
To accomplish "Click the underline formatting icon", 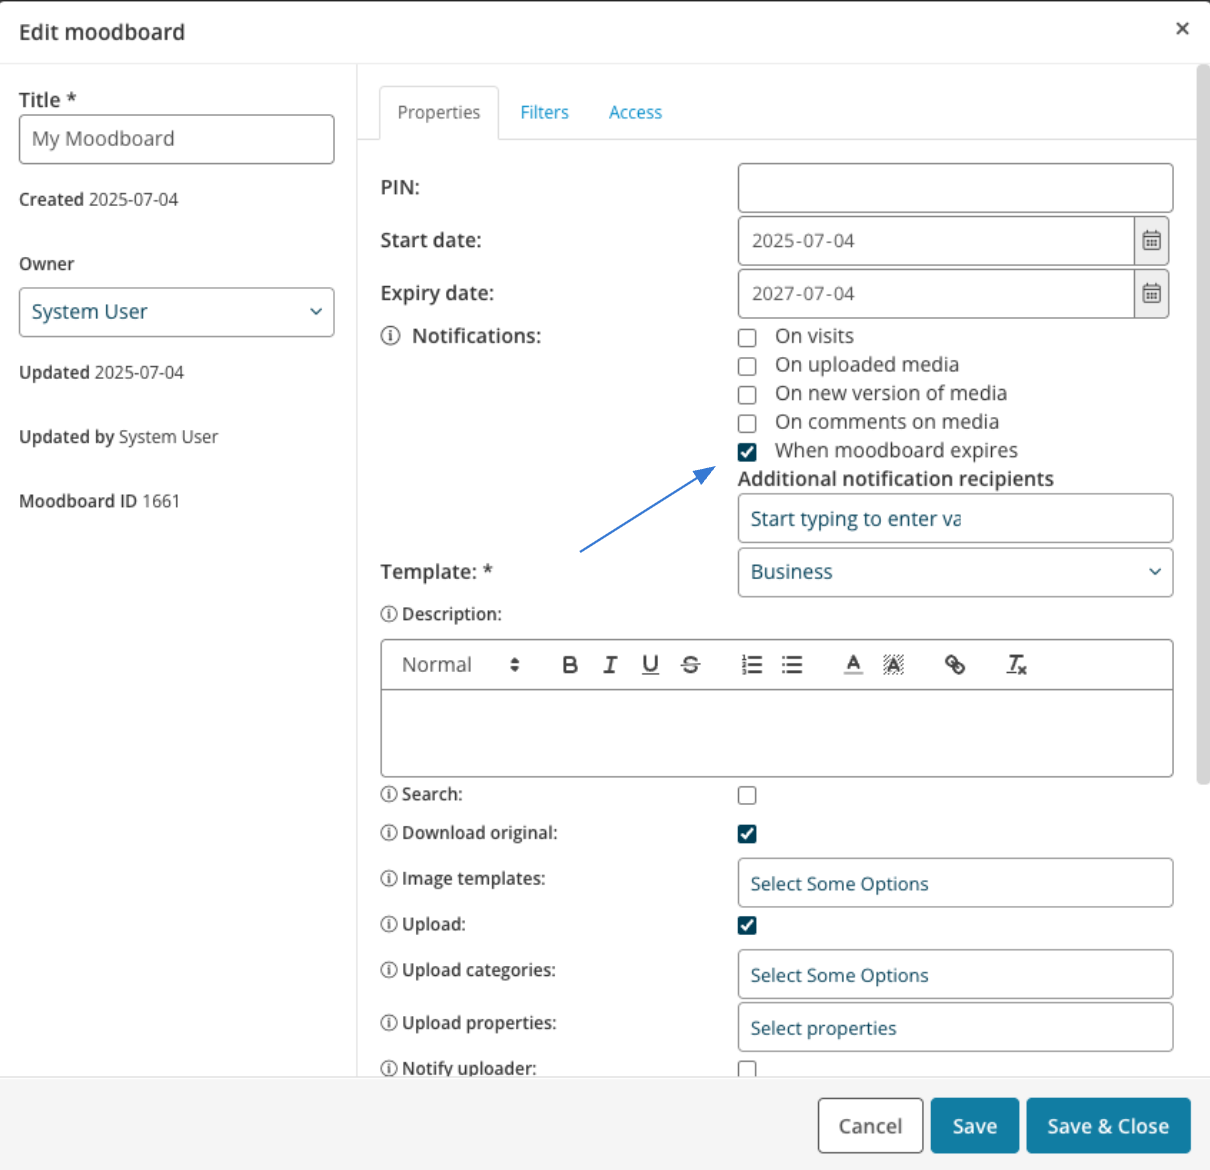I will 650,665.
